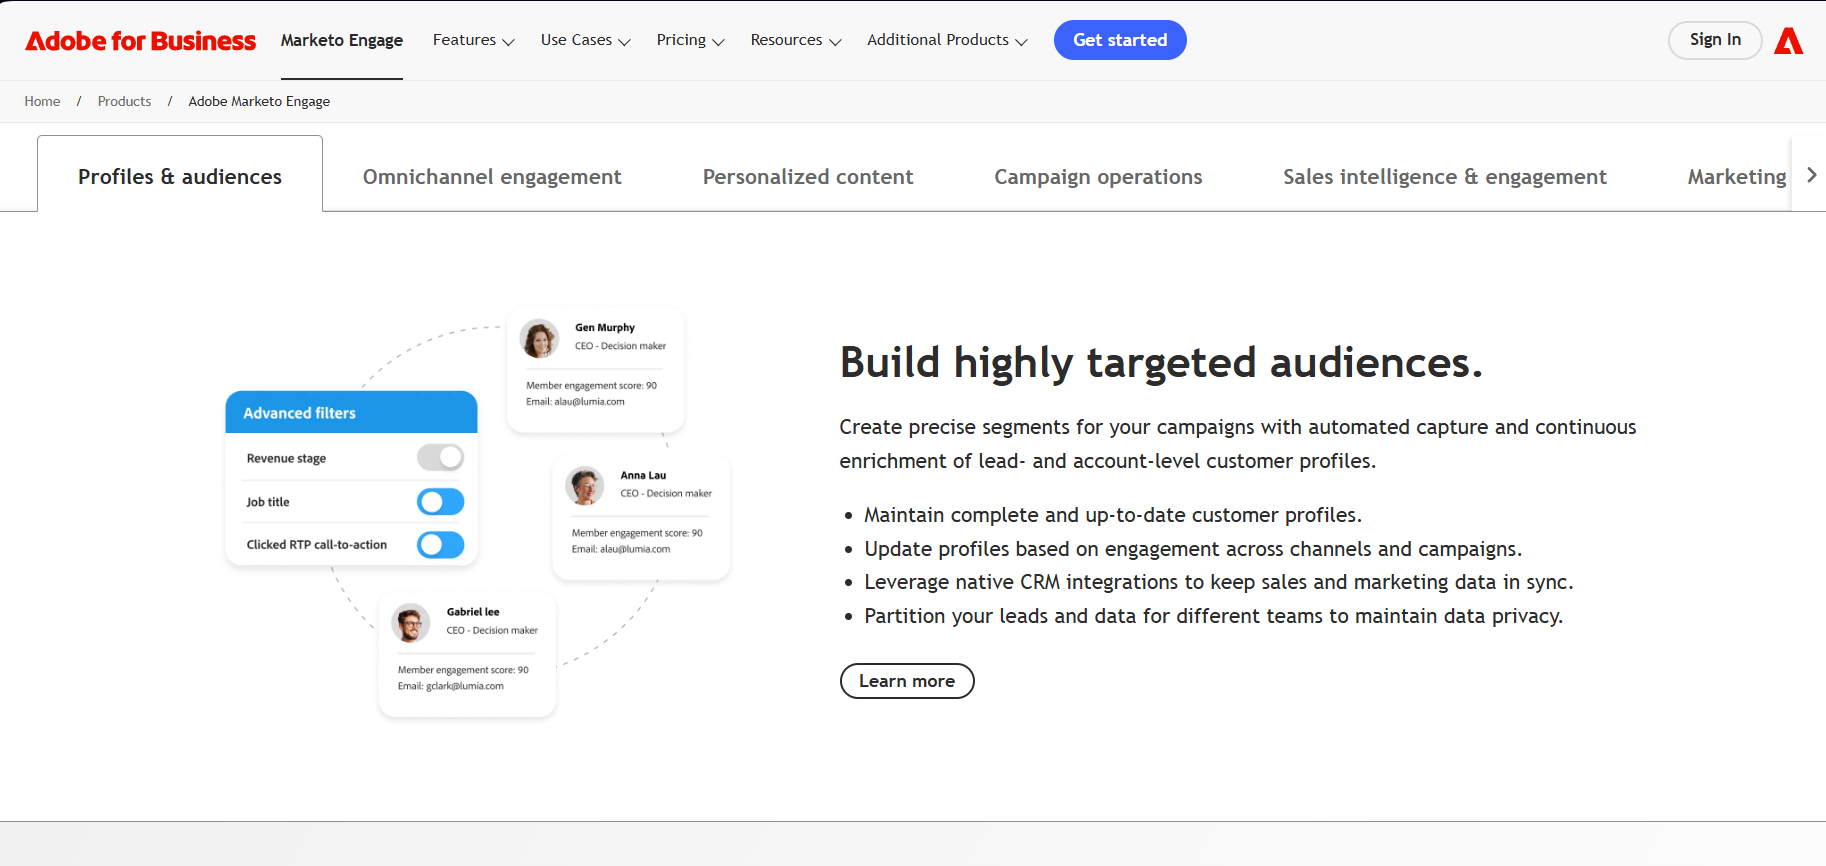Select the Profiles & audiences tab
This screenshot has width=1826, height=866.
pos(180,176)
